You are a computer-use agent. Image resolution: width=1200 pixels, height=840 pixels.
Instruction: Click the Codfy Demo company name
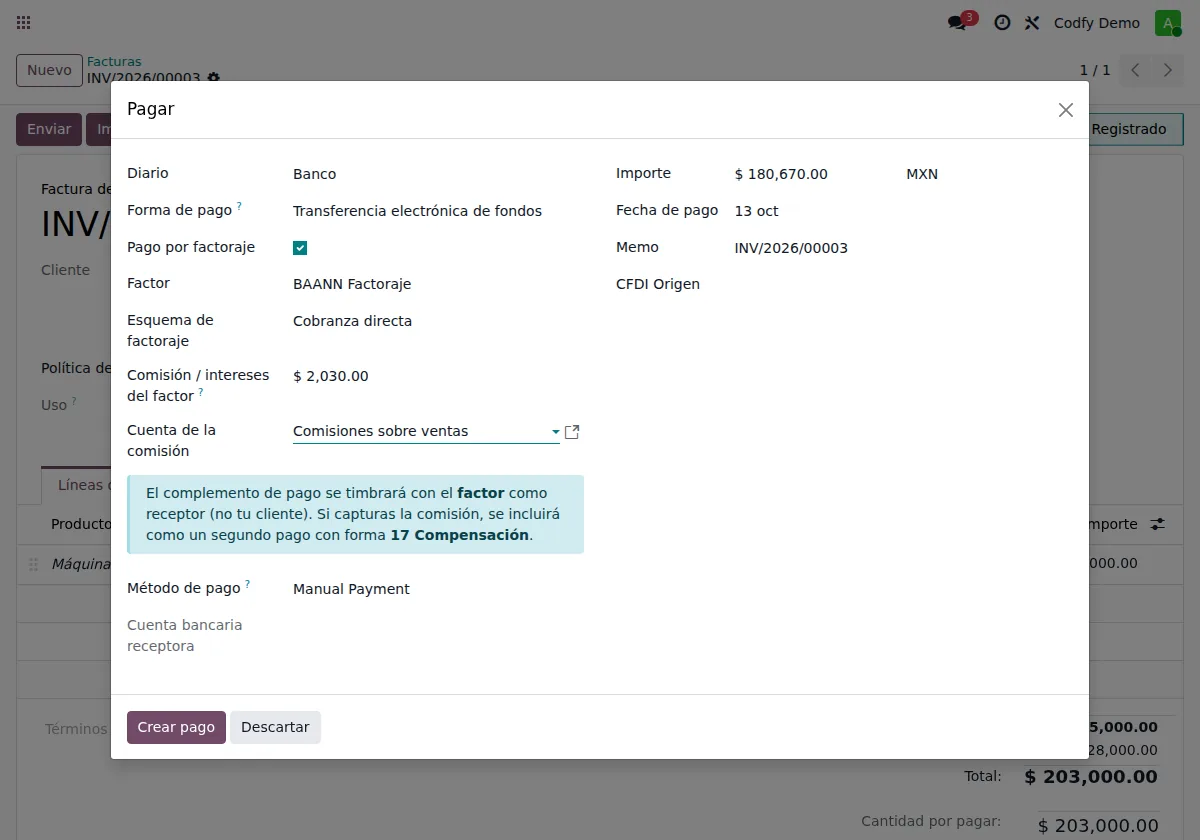point(1097,23)
